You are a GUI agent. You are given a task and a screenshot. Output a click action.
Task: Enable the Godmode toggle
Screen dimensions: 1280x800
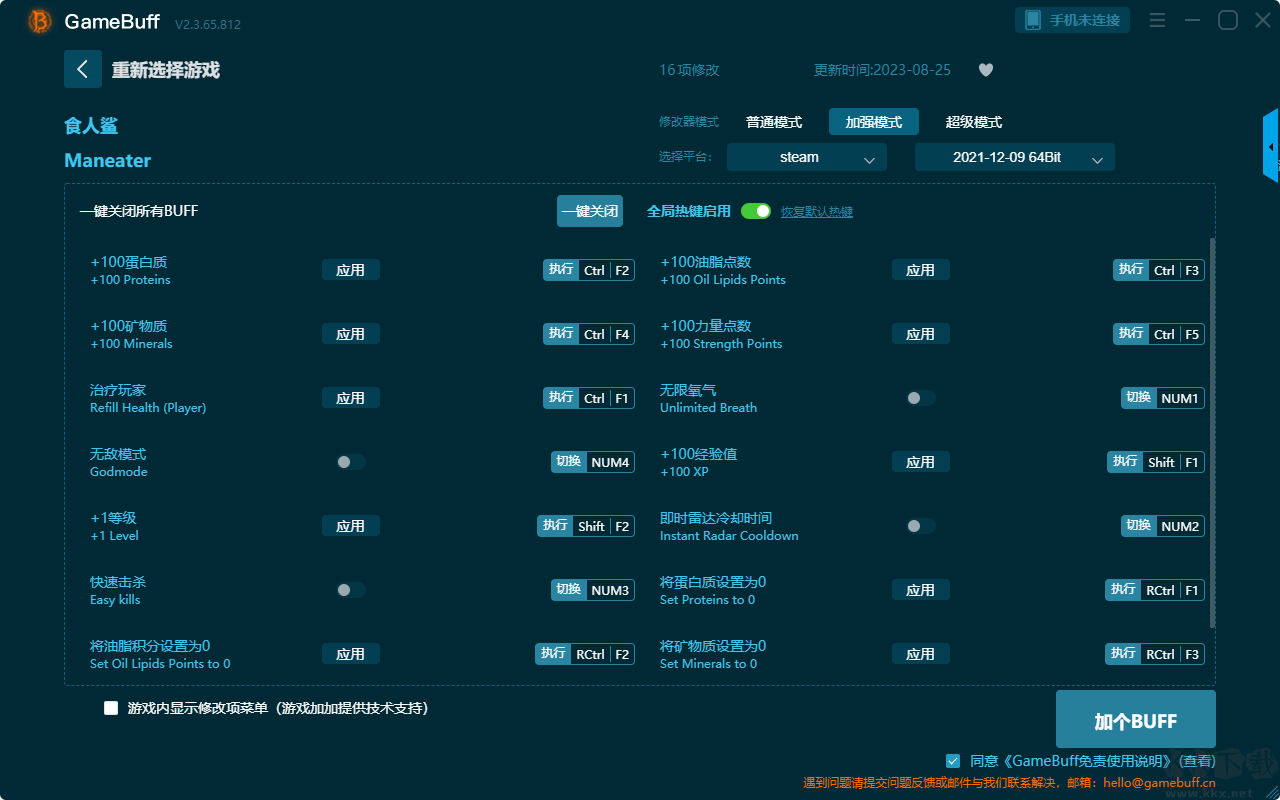351,462
